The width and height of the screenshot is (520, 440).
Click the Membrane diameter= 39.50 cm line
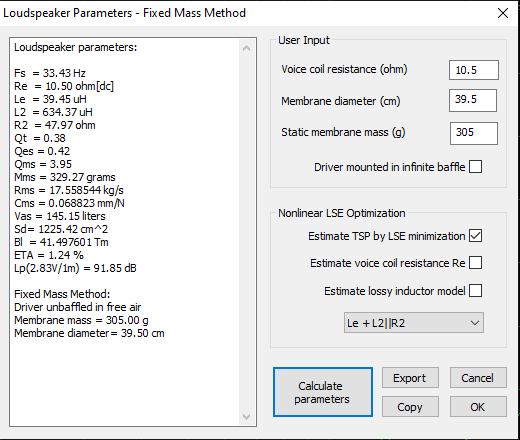(x=89, y=333)
